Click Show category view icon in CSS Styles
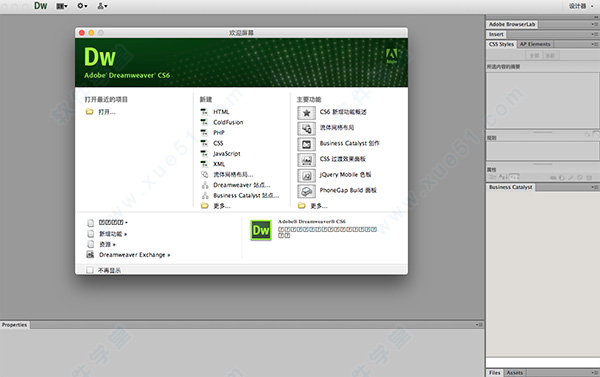The image size is (600, 377). pos(492,176)
